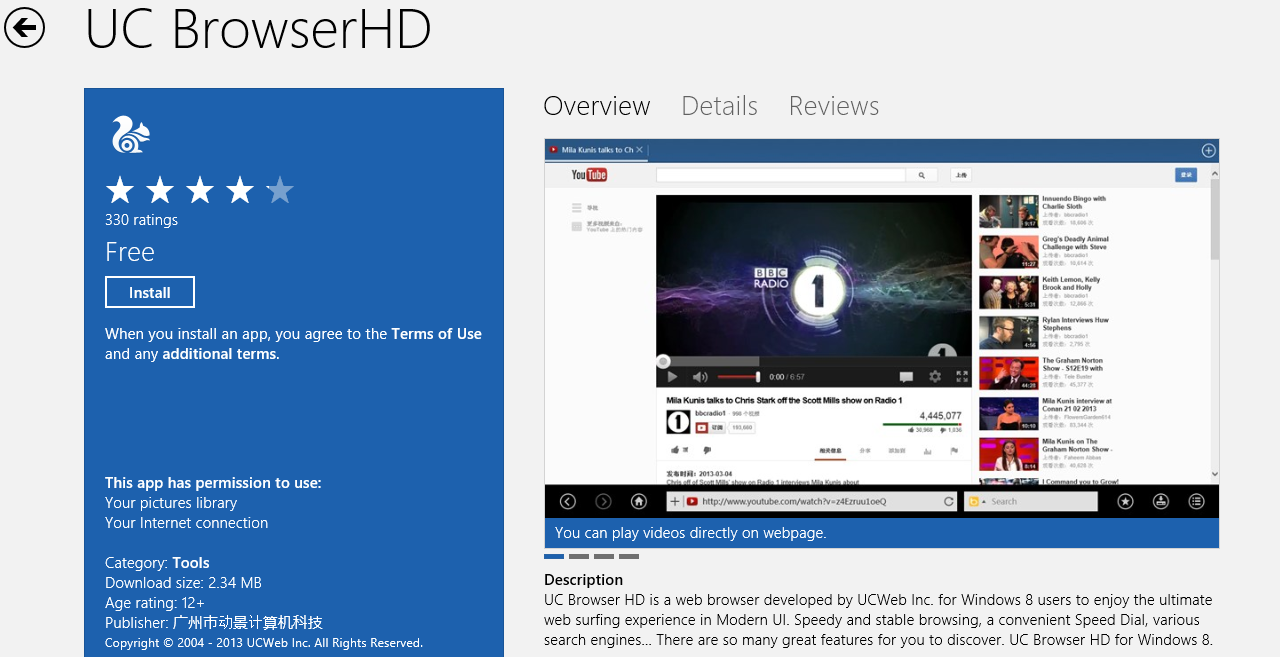Open the additional terms link
The height and width of the screenshot is (657, 1280).
(220, 354)
